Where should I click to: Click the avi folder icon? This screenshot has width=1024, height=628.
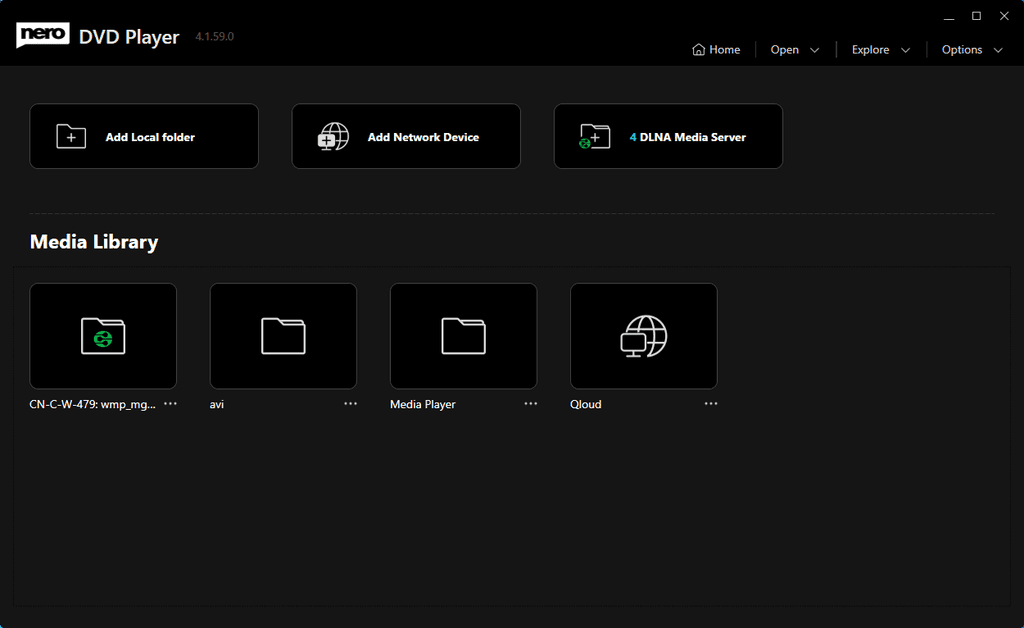pyautogui.click(x=282, y=336)
